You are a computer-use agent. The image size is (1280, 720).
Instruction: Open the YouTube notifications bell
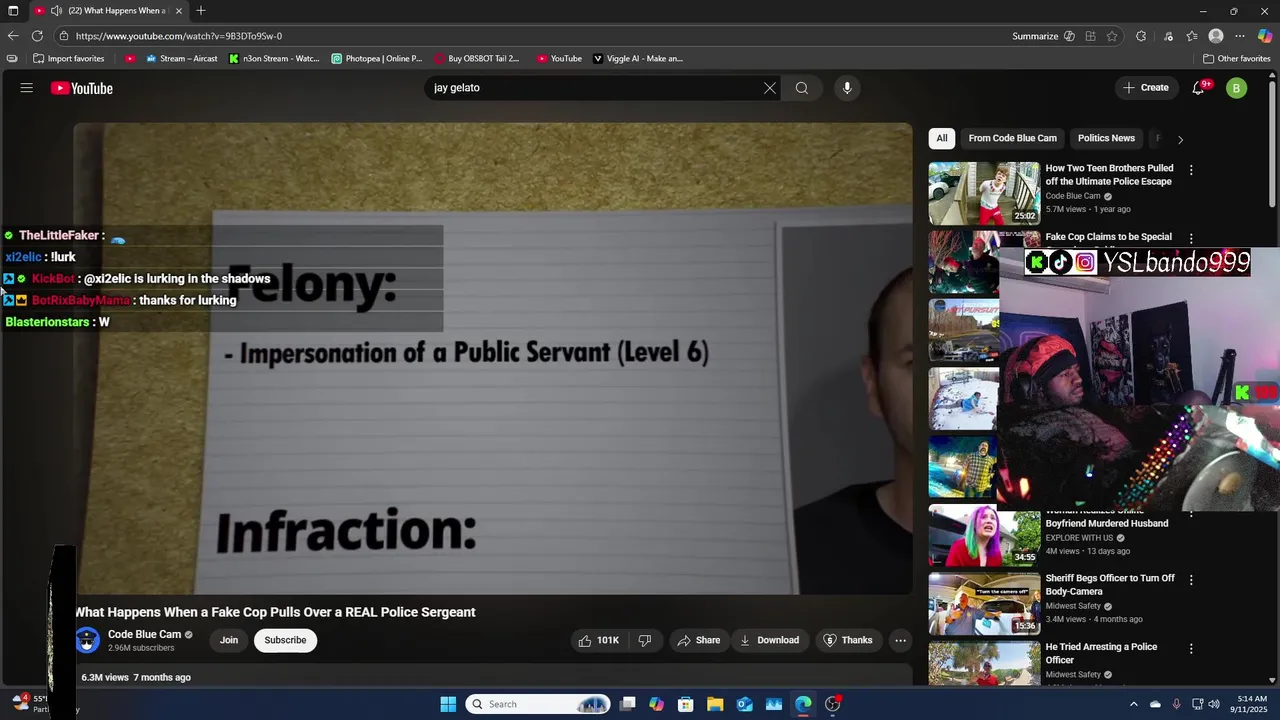click(1198, 88)
